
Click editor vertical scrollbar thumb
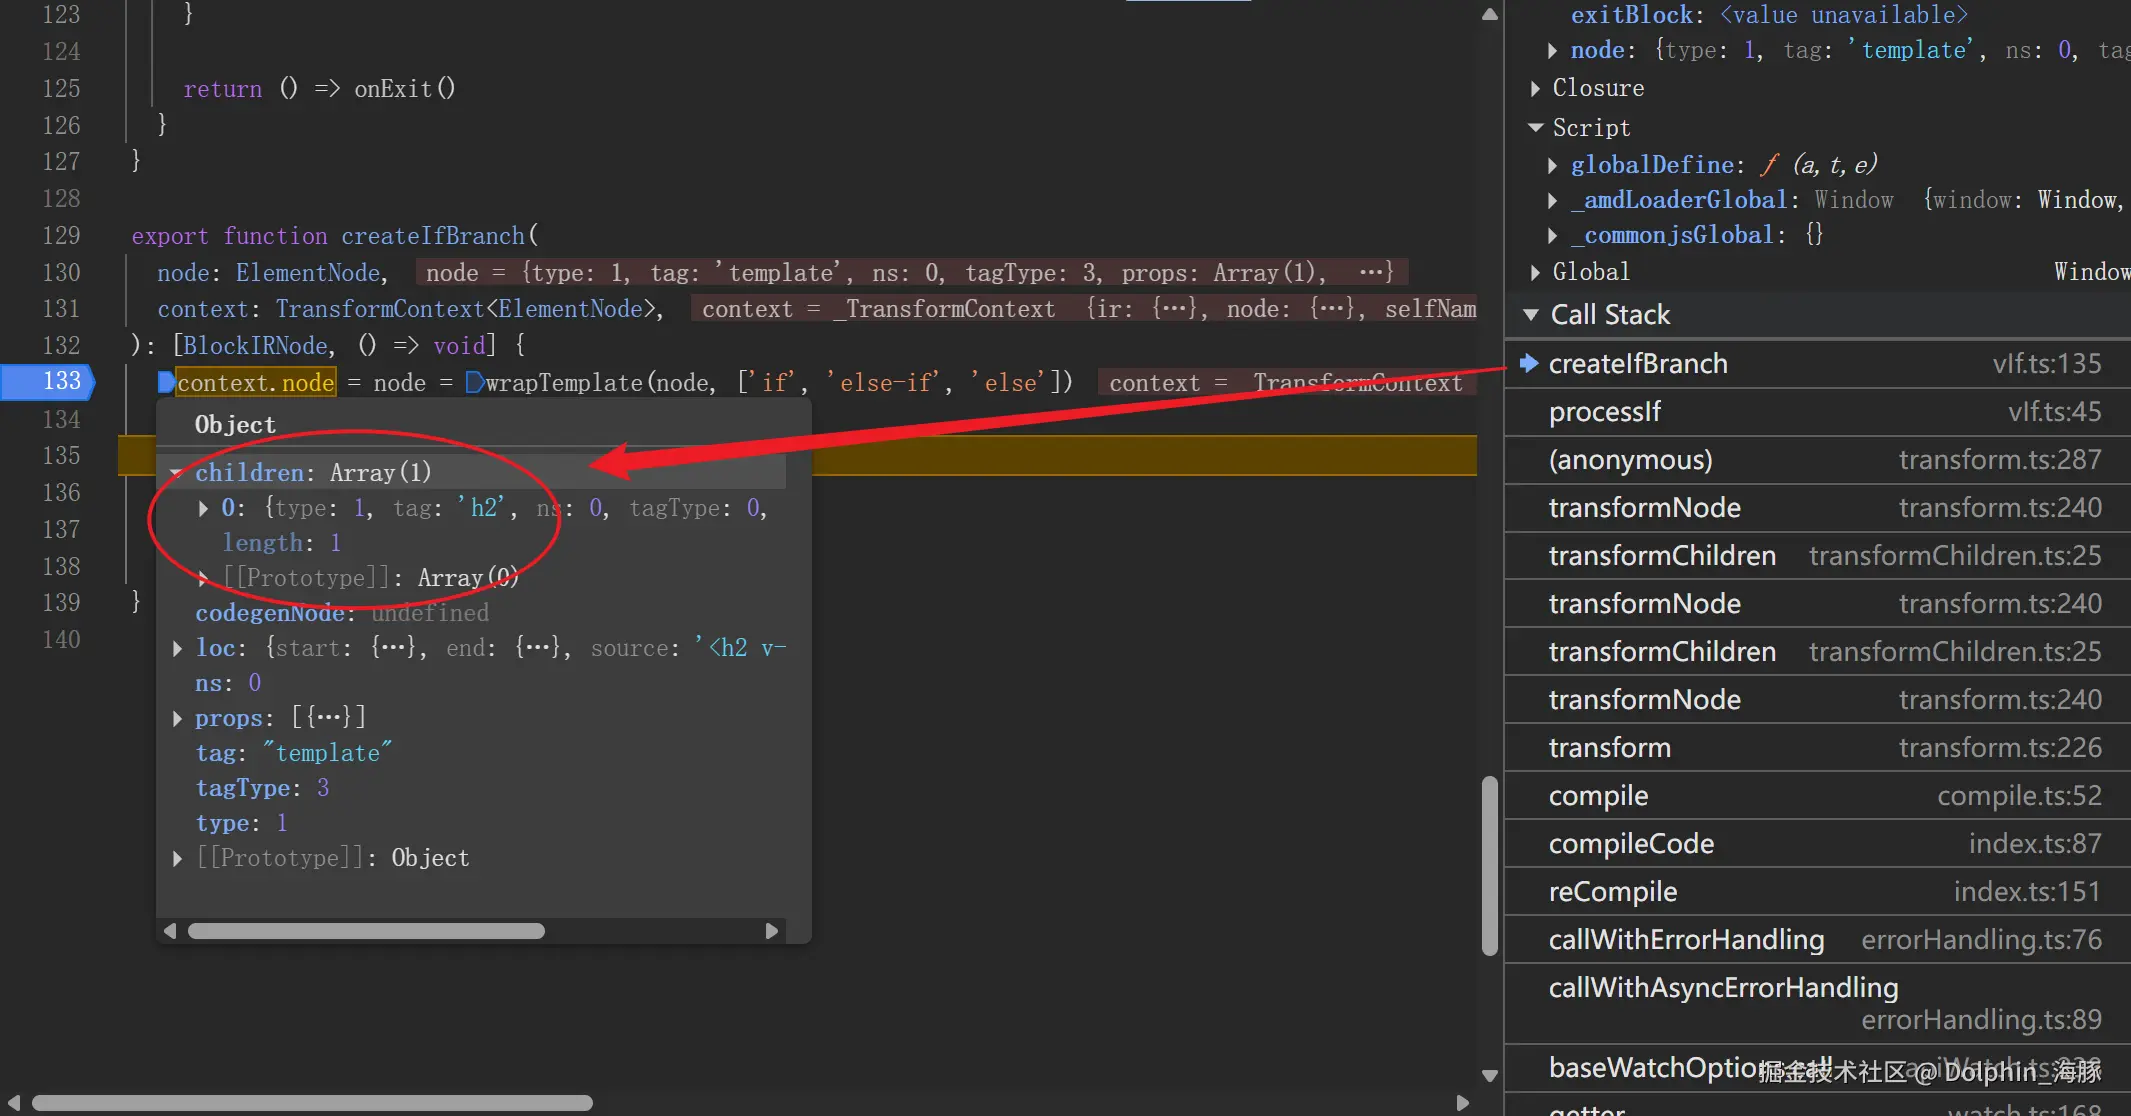(1490, 865)
